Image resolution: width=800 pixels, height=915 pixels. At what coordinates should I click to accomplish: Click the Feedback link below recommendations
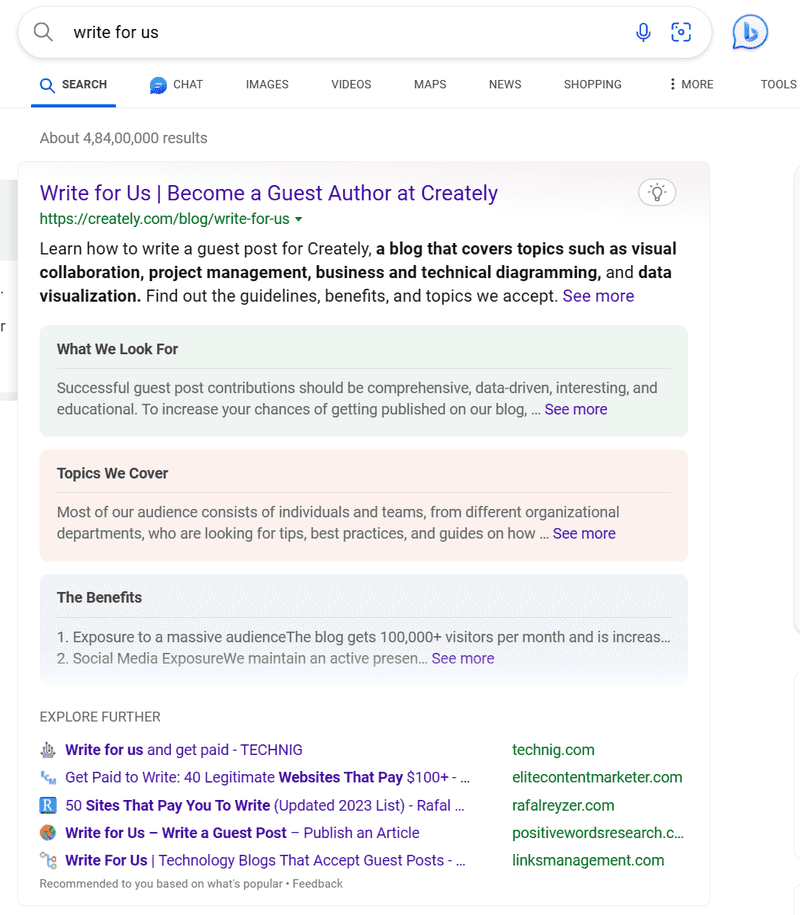pyautogui.click(x=317, y=884)
